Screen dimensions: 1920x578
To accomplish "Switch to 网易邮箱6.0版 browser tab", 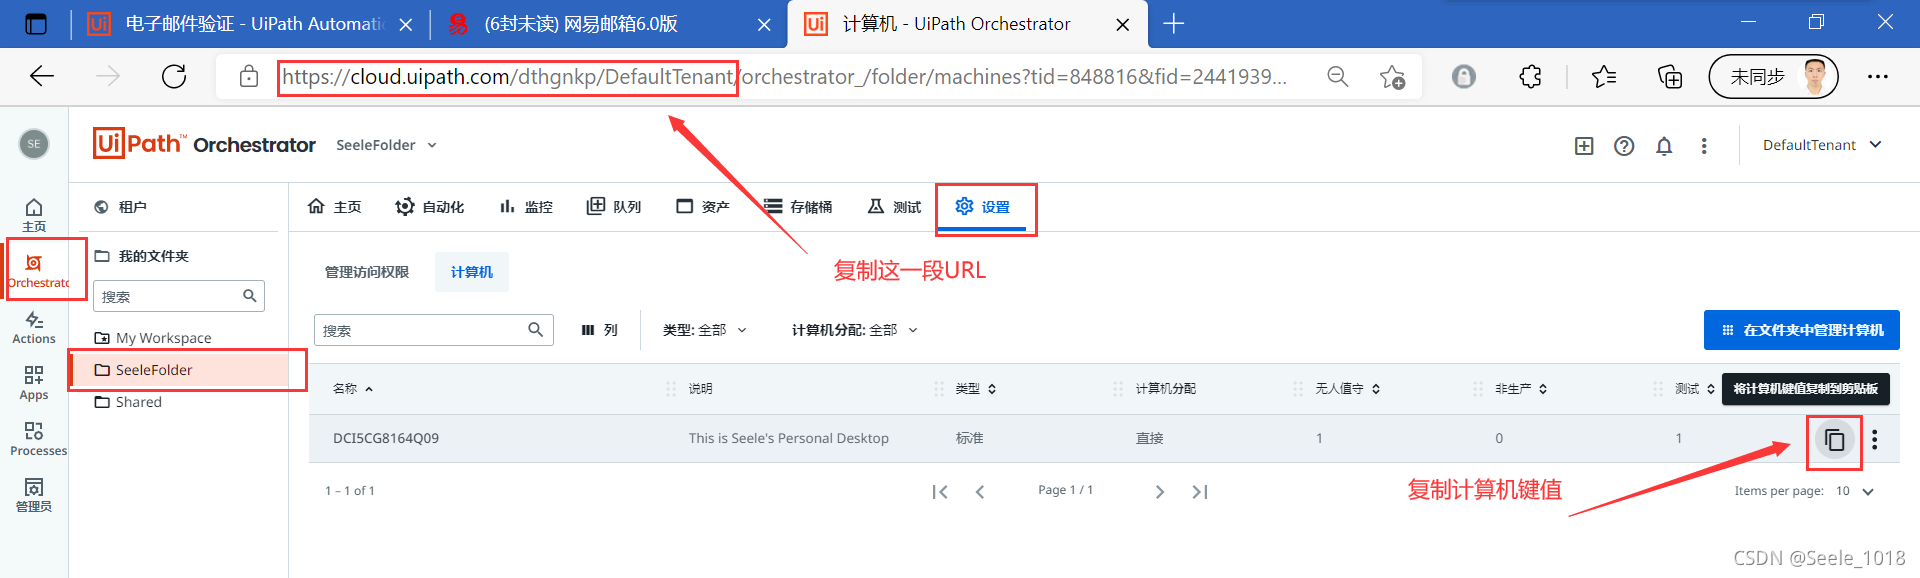I will 581,24.
